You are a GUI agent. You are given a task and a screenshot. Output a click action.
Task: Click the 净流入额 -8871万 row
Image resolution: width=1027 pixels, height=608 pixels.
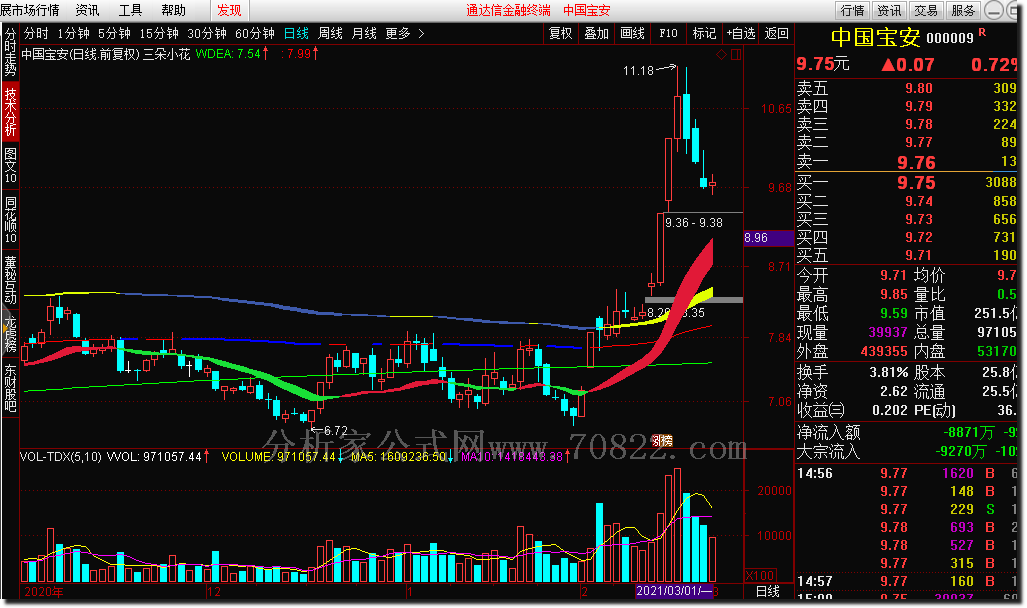pyautogui.click(x=906, y=433)
